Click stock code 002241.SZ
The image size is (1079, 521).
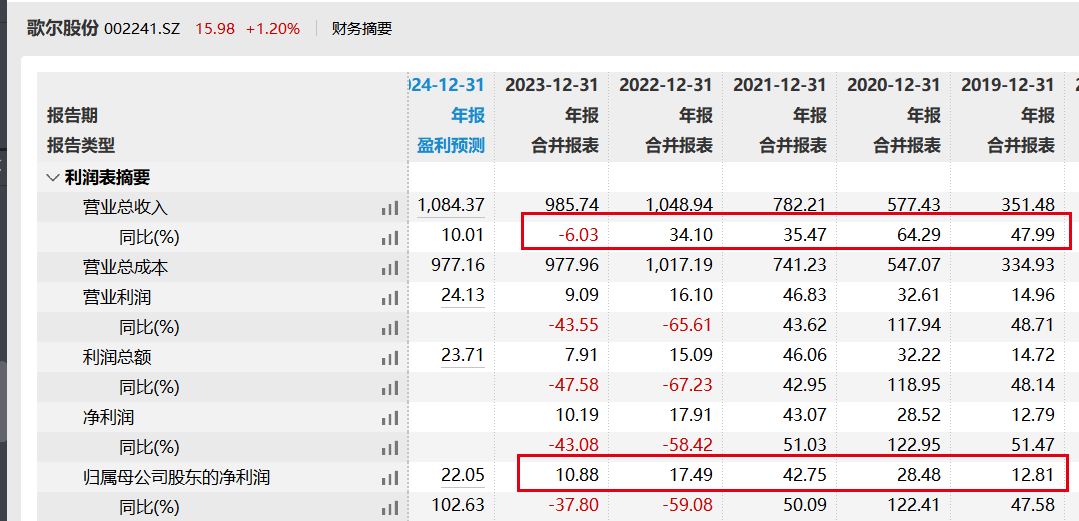142,29
